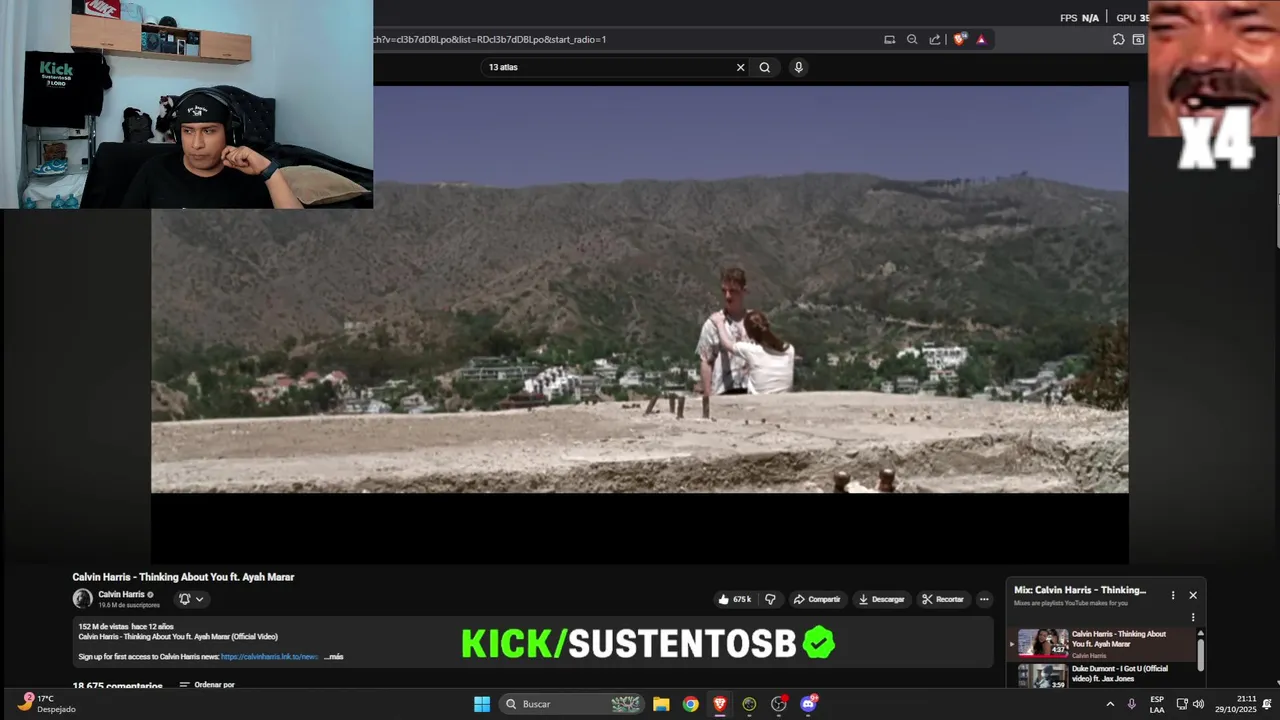Open more actions three-dot menu beside Recortar
Image resolution: width=1280 pixels, height=720 pixels.
point(984,599)
